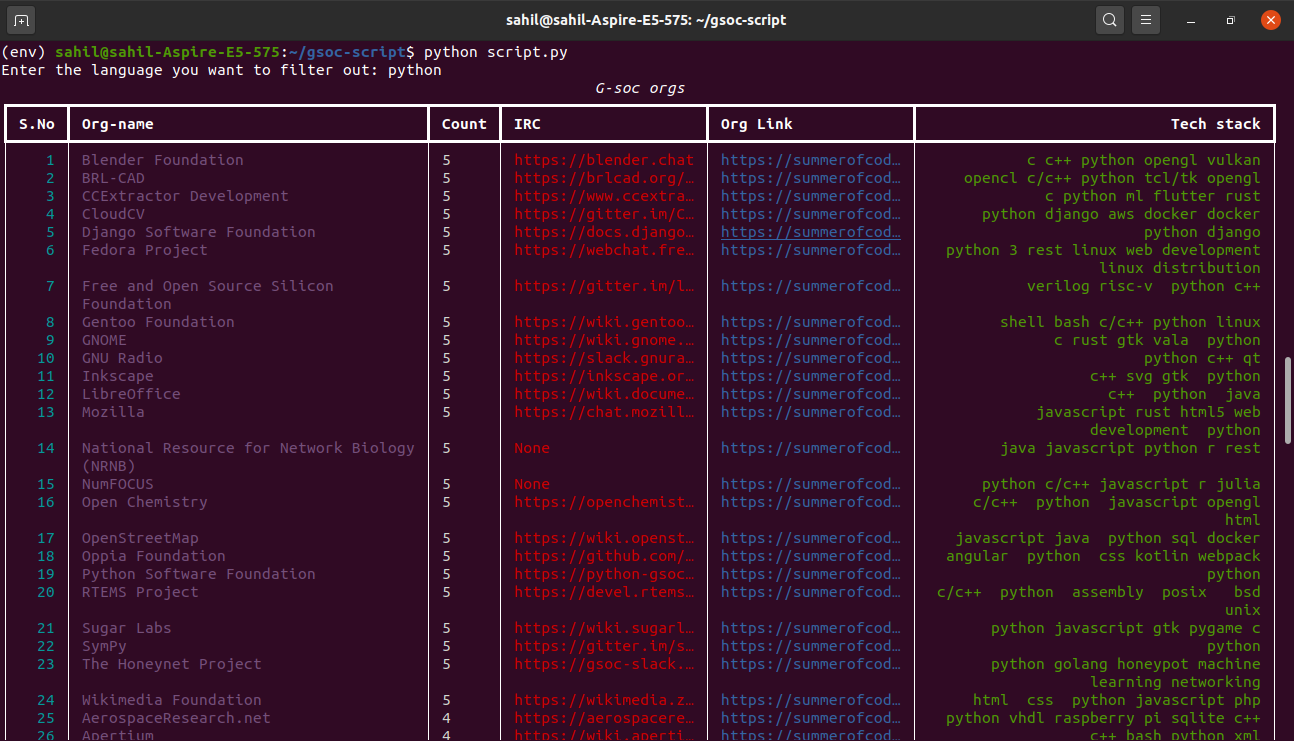
Task: Select the AerospaceResearch.net org name
Action: [x=176, y=718]
